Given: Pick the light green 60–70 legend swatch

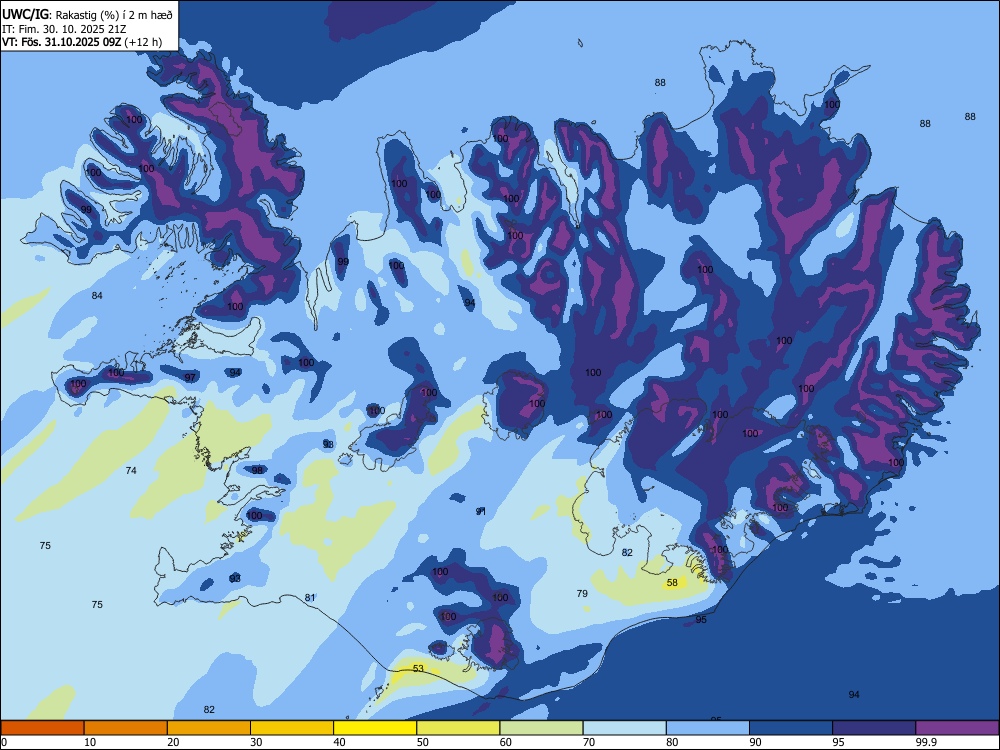Looking at the screenshot, I should (x=541, y=728).
